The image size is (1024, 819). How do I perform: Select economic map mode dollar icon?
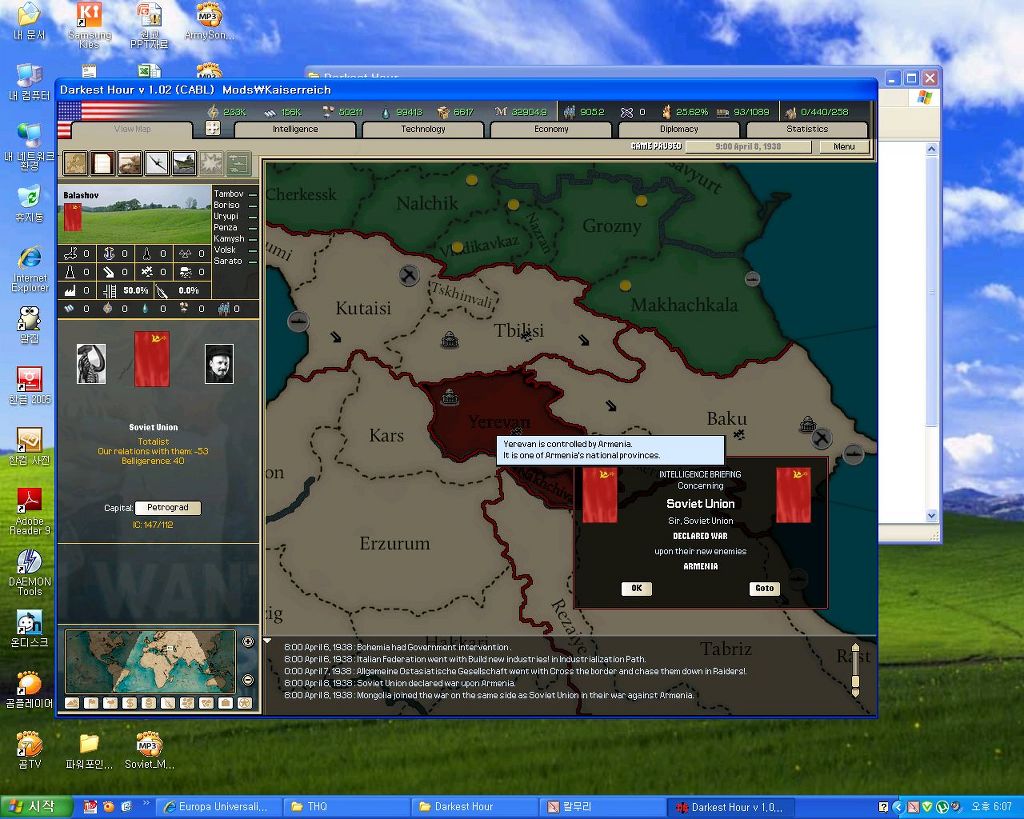pos(129,703)
